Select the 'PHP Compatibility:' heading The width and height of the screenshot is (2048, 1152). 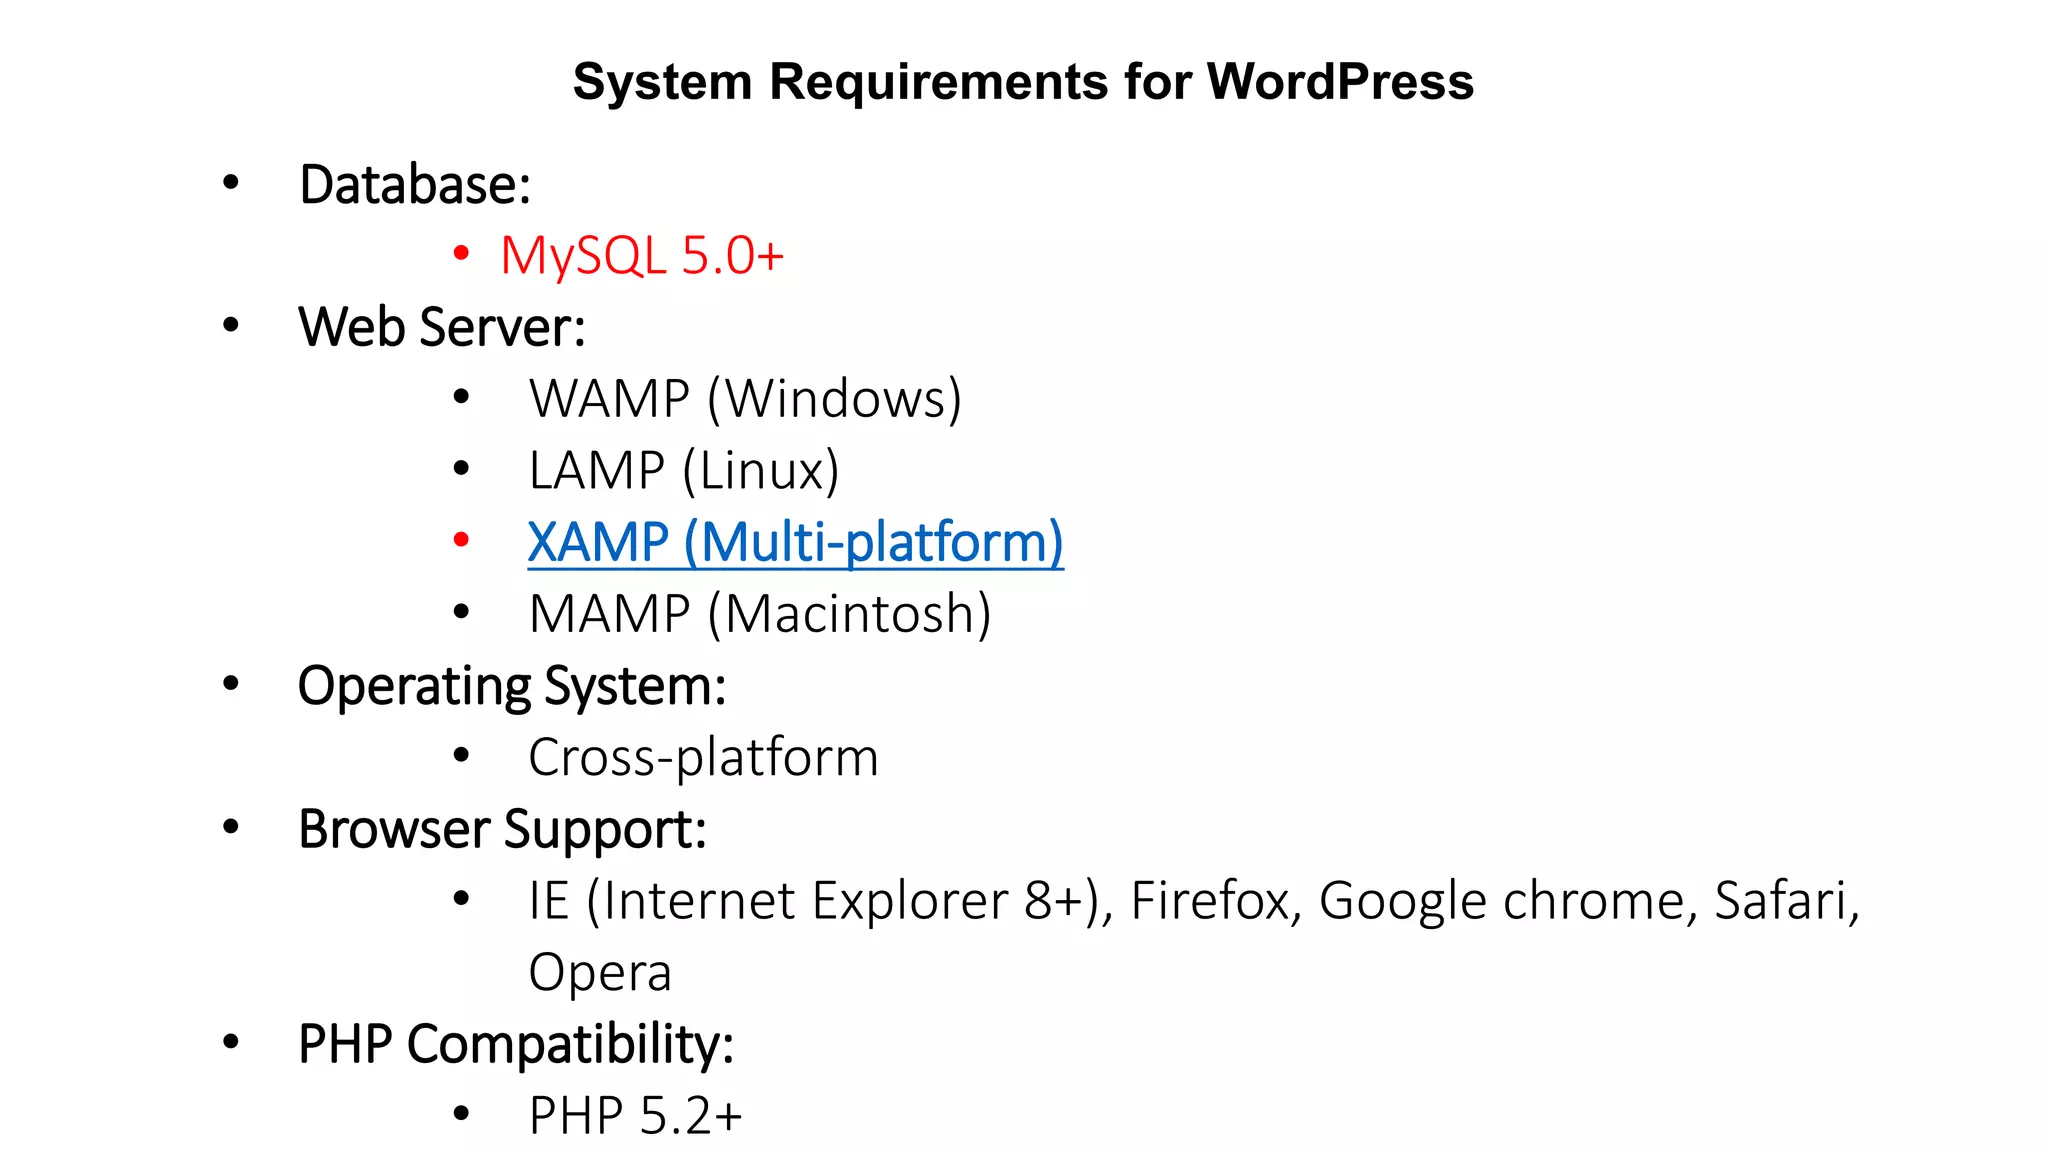(516, 1045)
